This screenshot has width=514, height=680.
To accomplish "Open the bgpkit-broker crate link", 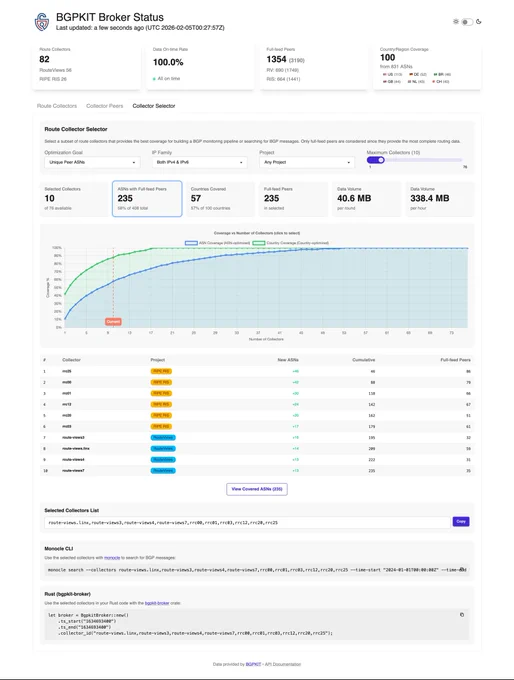I will (157, 603).
